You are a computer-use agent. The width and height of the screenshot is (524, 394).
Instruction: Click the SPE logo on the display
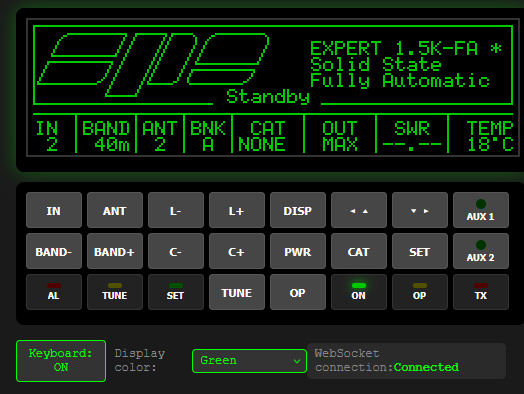pyautogui.click(x=153, y=65)
